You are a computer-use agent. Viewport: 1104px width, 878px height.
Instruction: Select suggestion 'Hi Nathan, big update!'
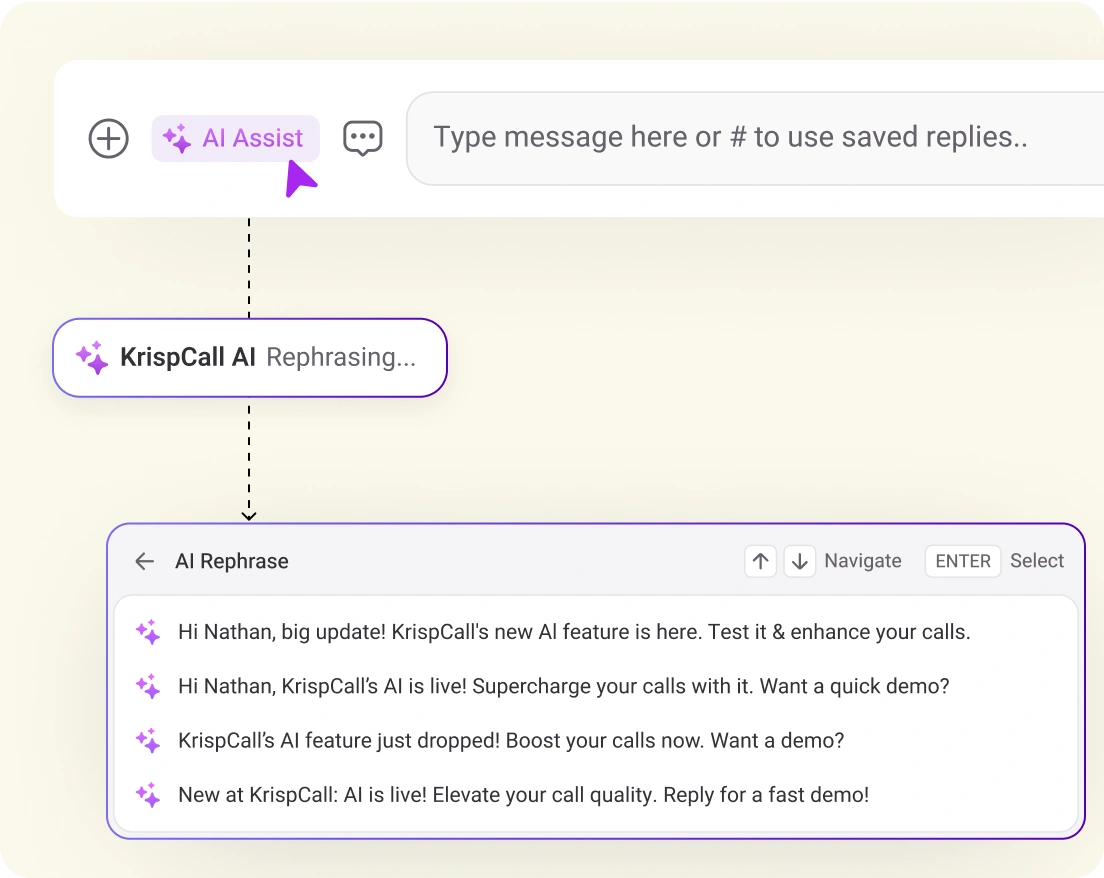(596, 632)
